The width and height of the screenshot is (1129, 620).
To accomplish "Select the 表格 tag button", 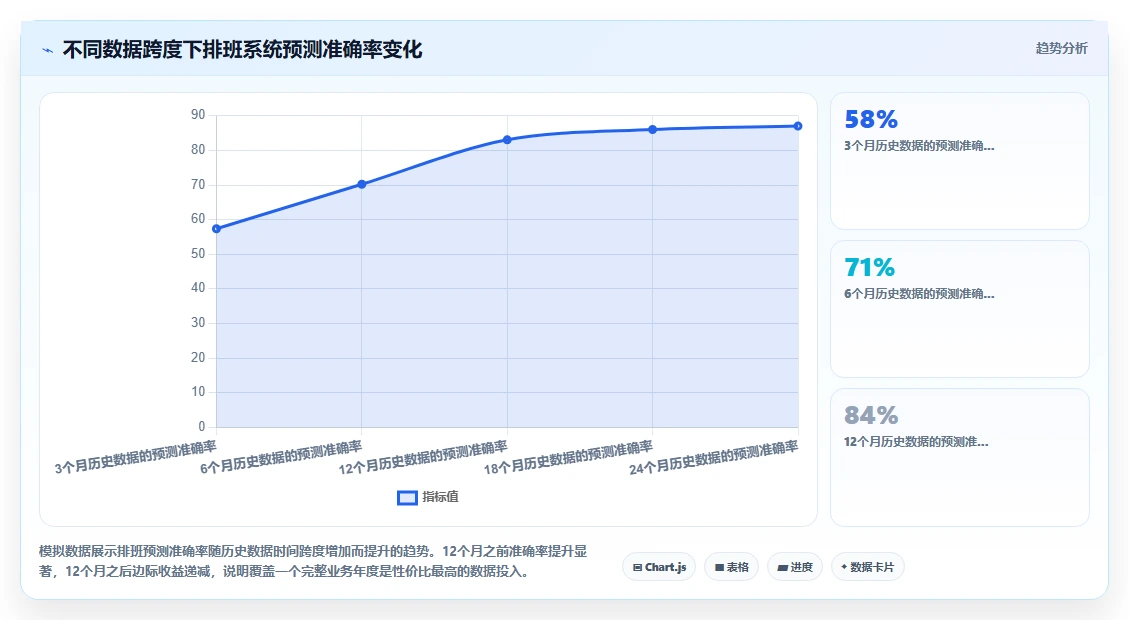I will pyautogui.click(x=732, y=567).
